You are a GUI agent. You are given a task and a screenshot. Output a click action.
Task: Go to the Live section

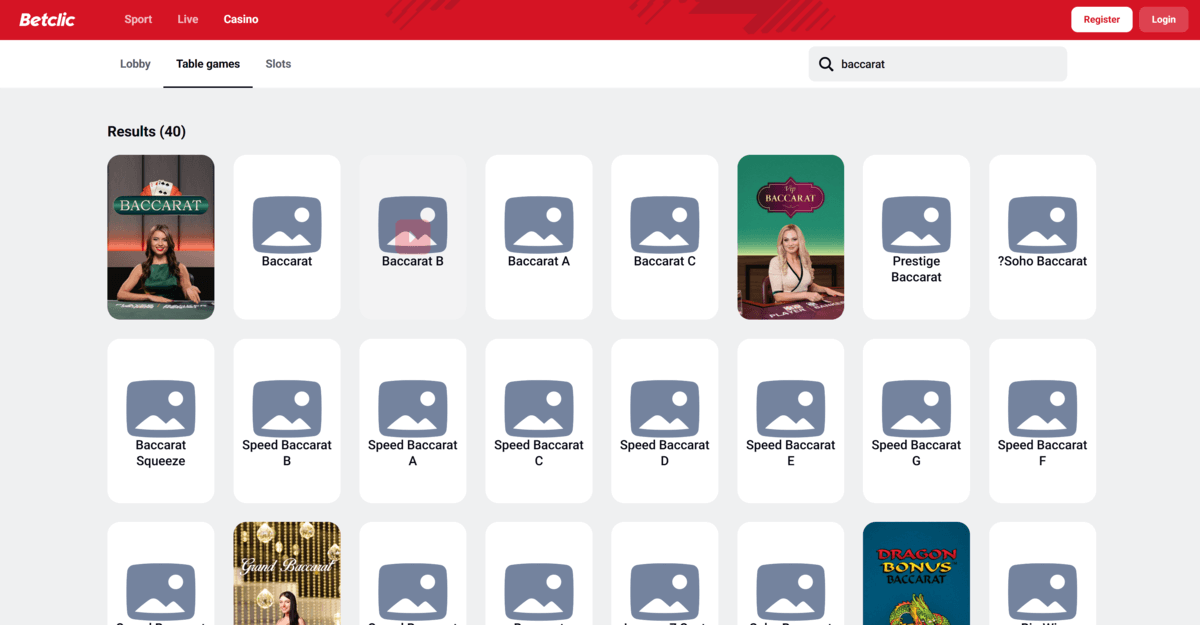(188, 19)
